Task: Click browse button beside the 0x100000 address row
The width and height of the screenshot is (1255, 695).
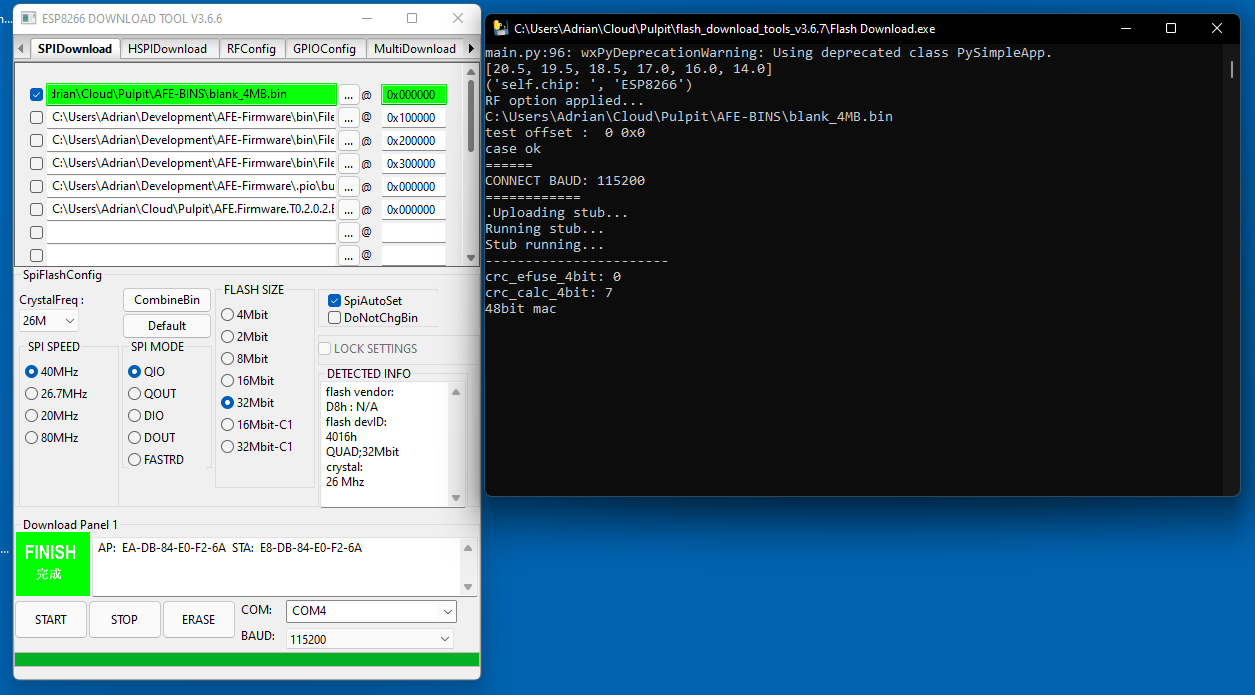Action: (348, 118)
